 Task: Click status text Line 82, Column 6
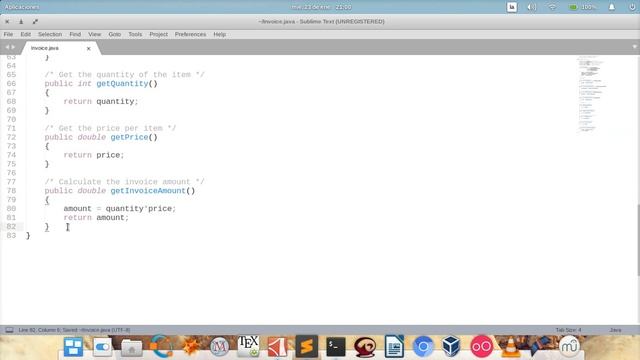point(40,330)
